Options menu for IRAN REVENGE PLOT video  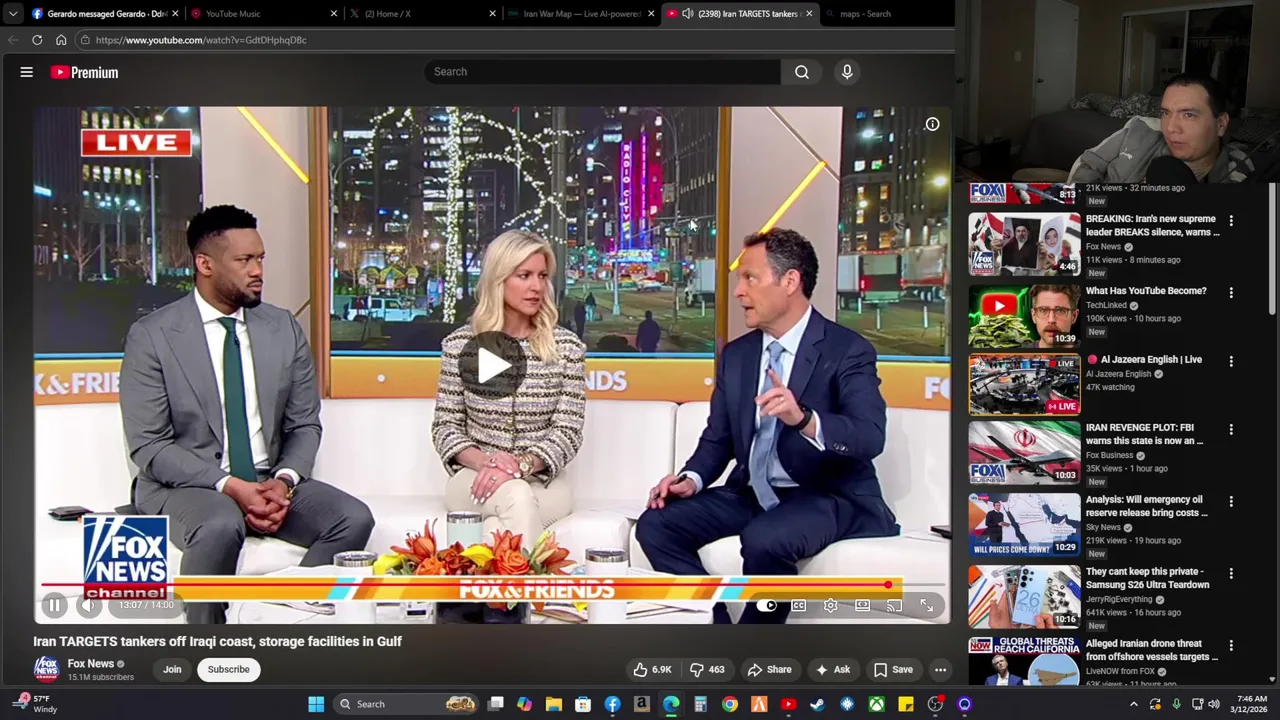(x=1231, y=430)
